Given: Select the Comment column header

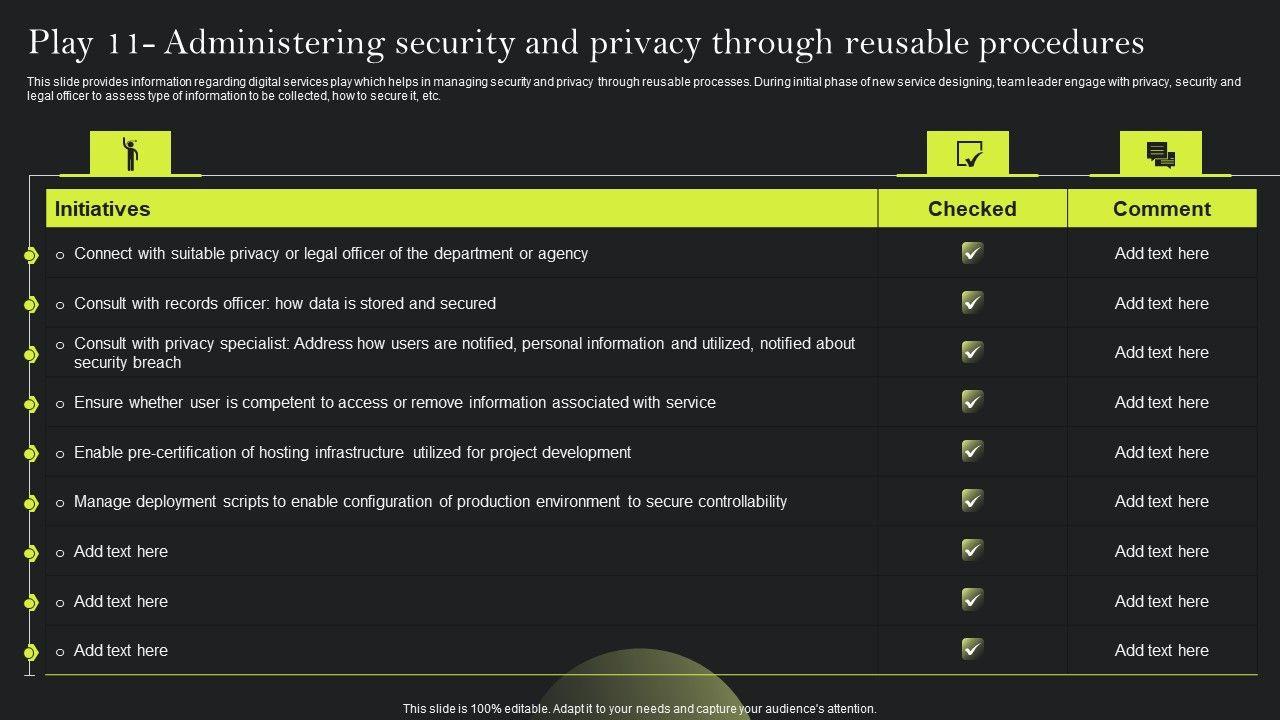Looking at the screenshot, I should (1162, 209).
